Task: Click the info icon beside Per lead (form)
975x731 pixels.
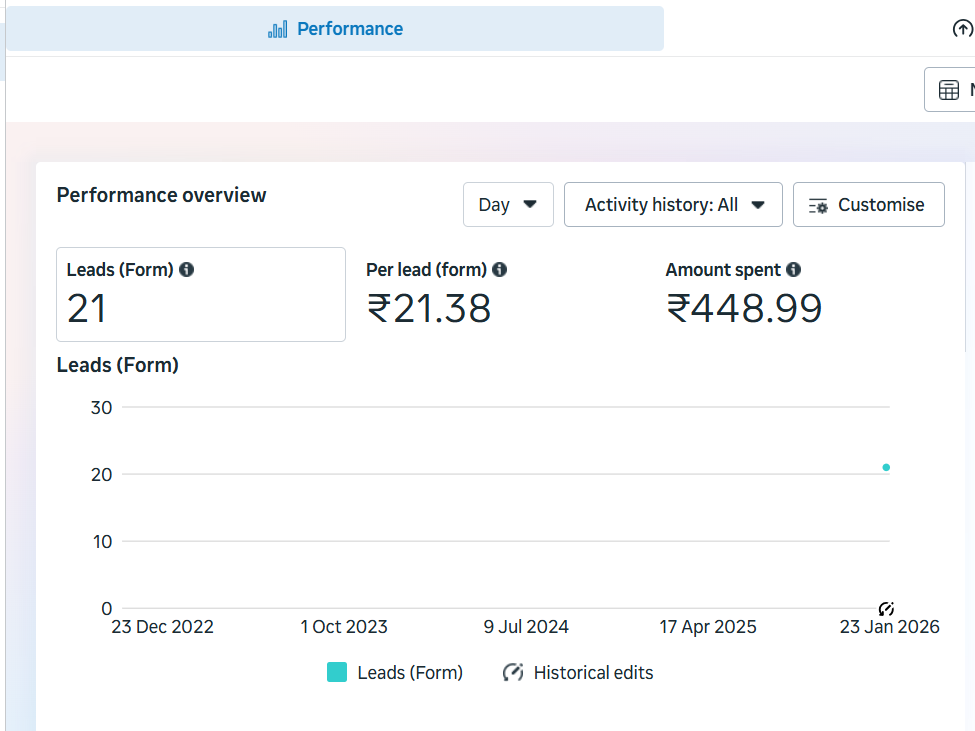Action: [500, 270]
